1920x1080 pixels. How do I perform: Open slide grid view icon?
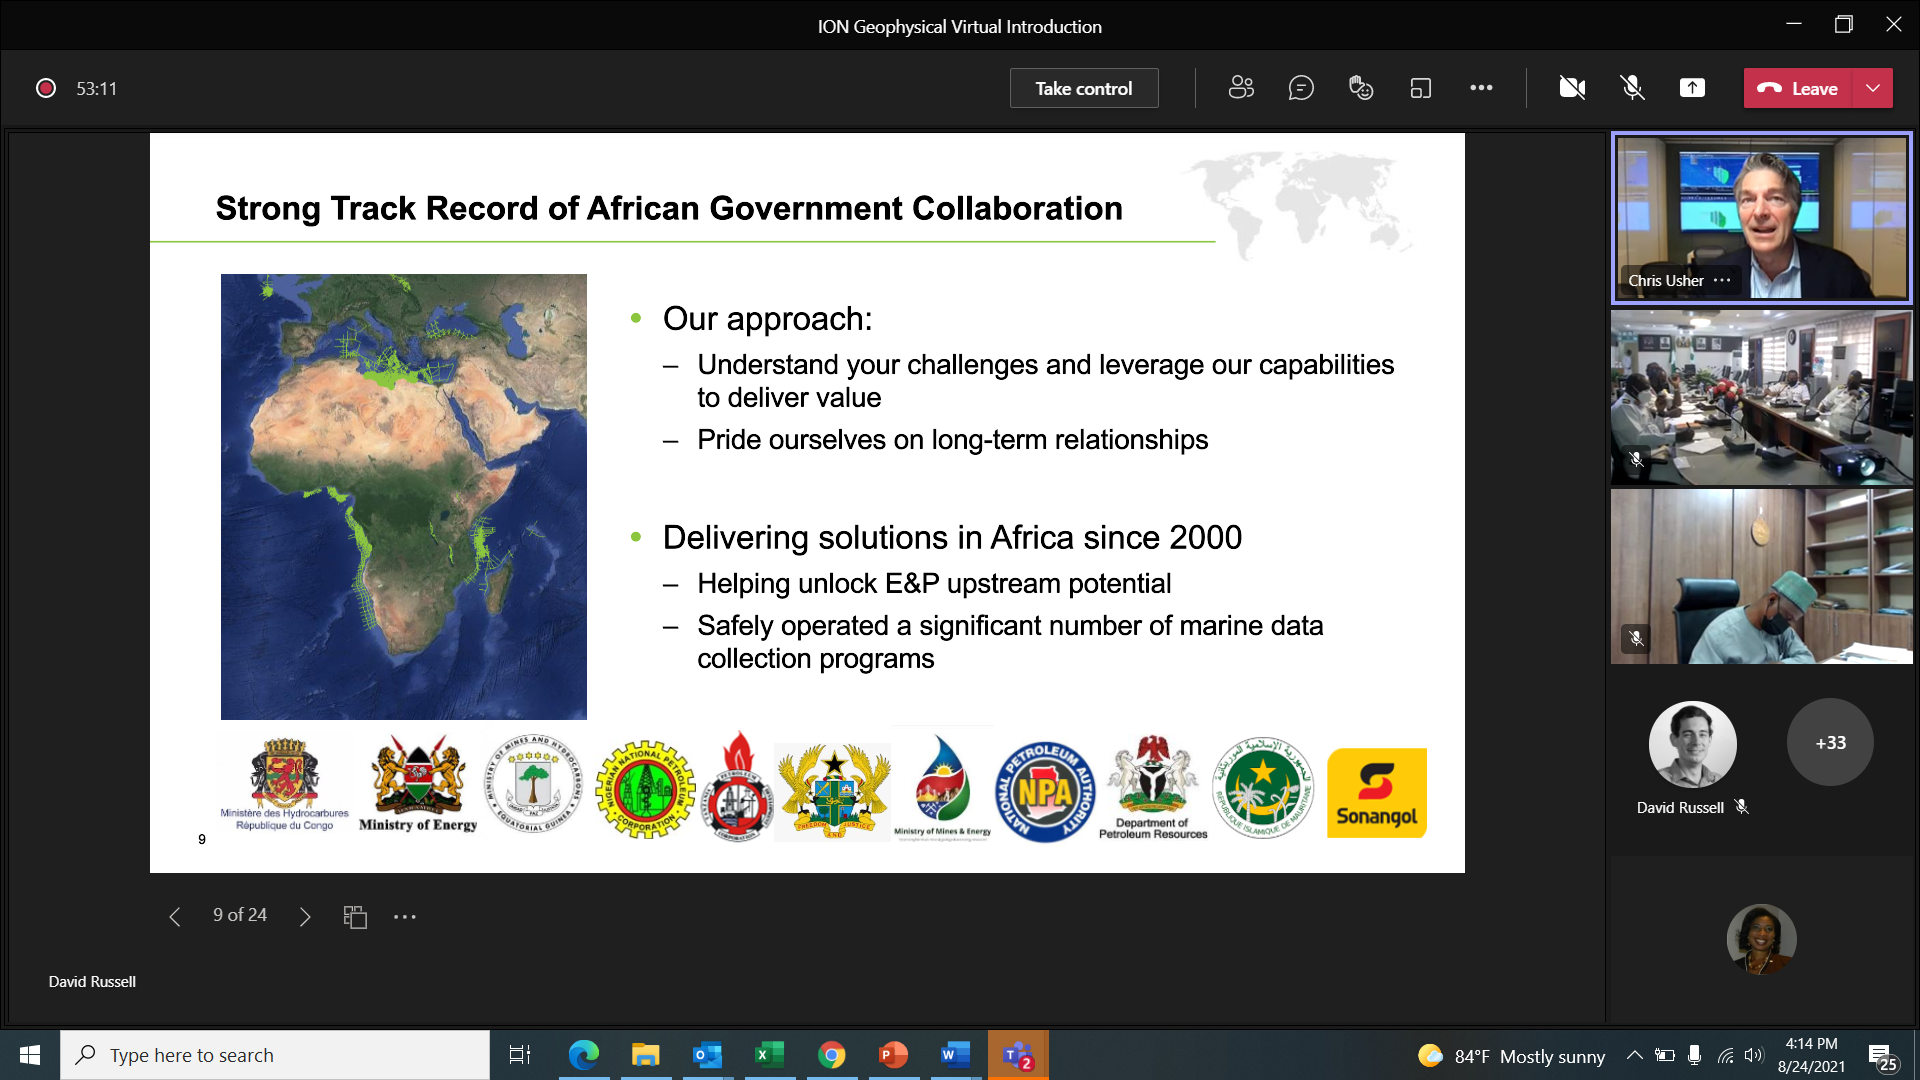(355, 916)
